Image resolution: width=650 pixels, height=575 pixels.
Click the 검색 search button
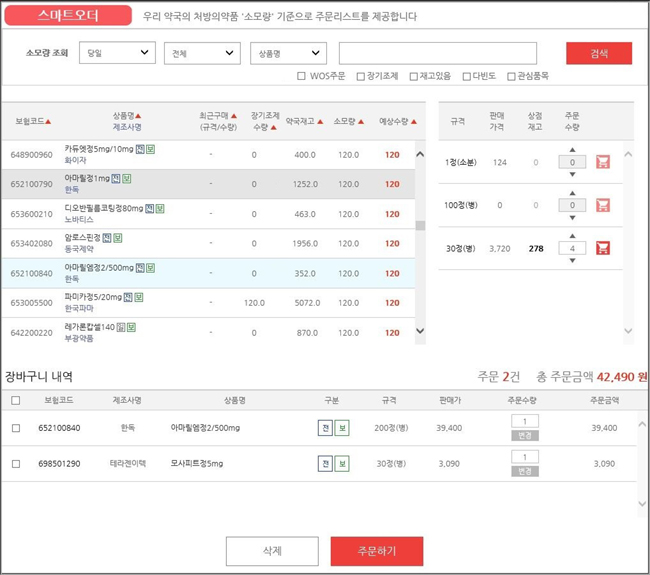599,53
